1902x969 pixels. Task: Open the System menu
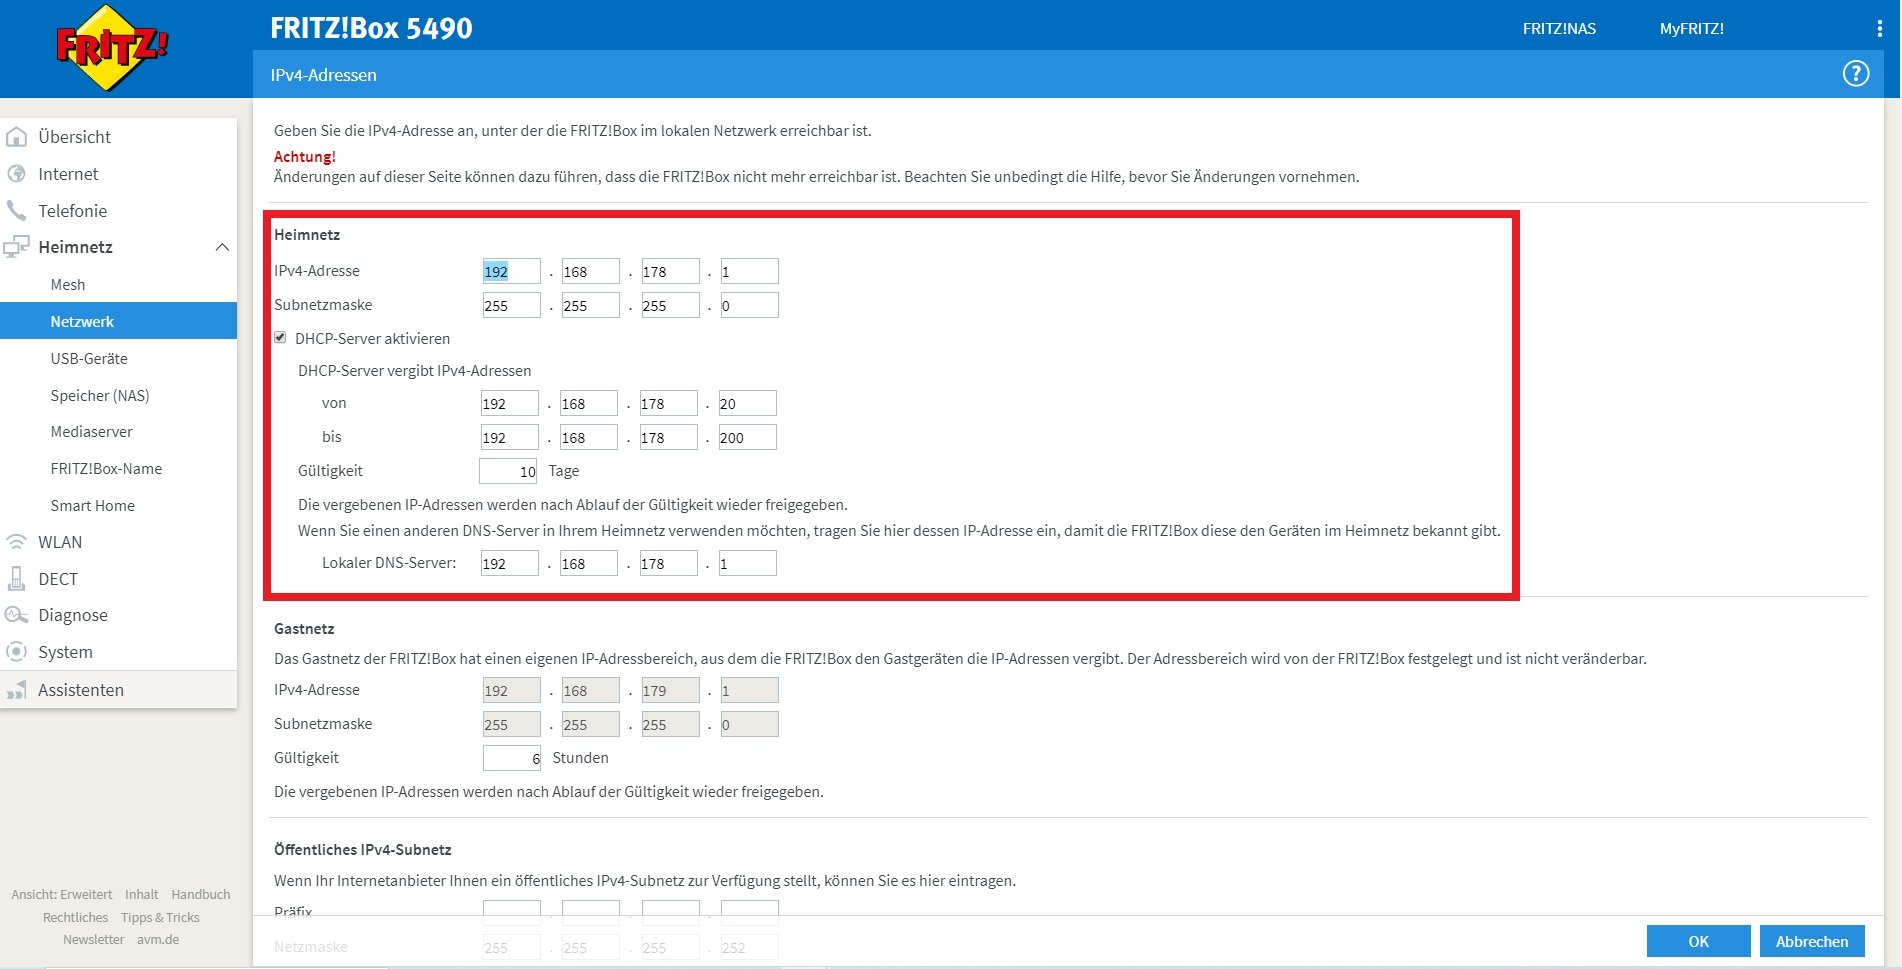pos(65,652)
